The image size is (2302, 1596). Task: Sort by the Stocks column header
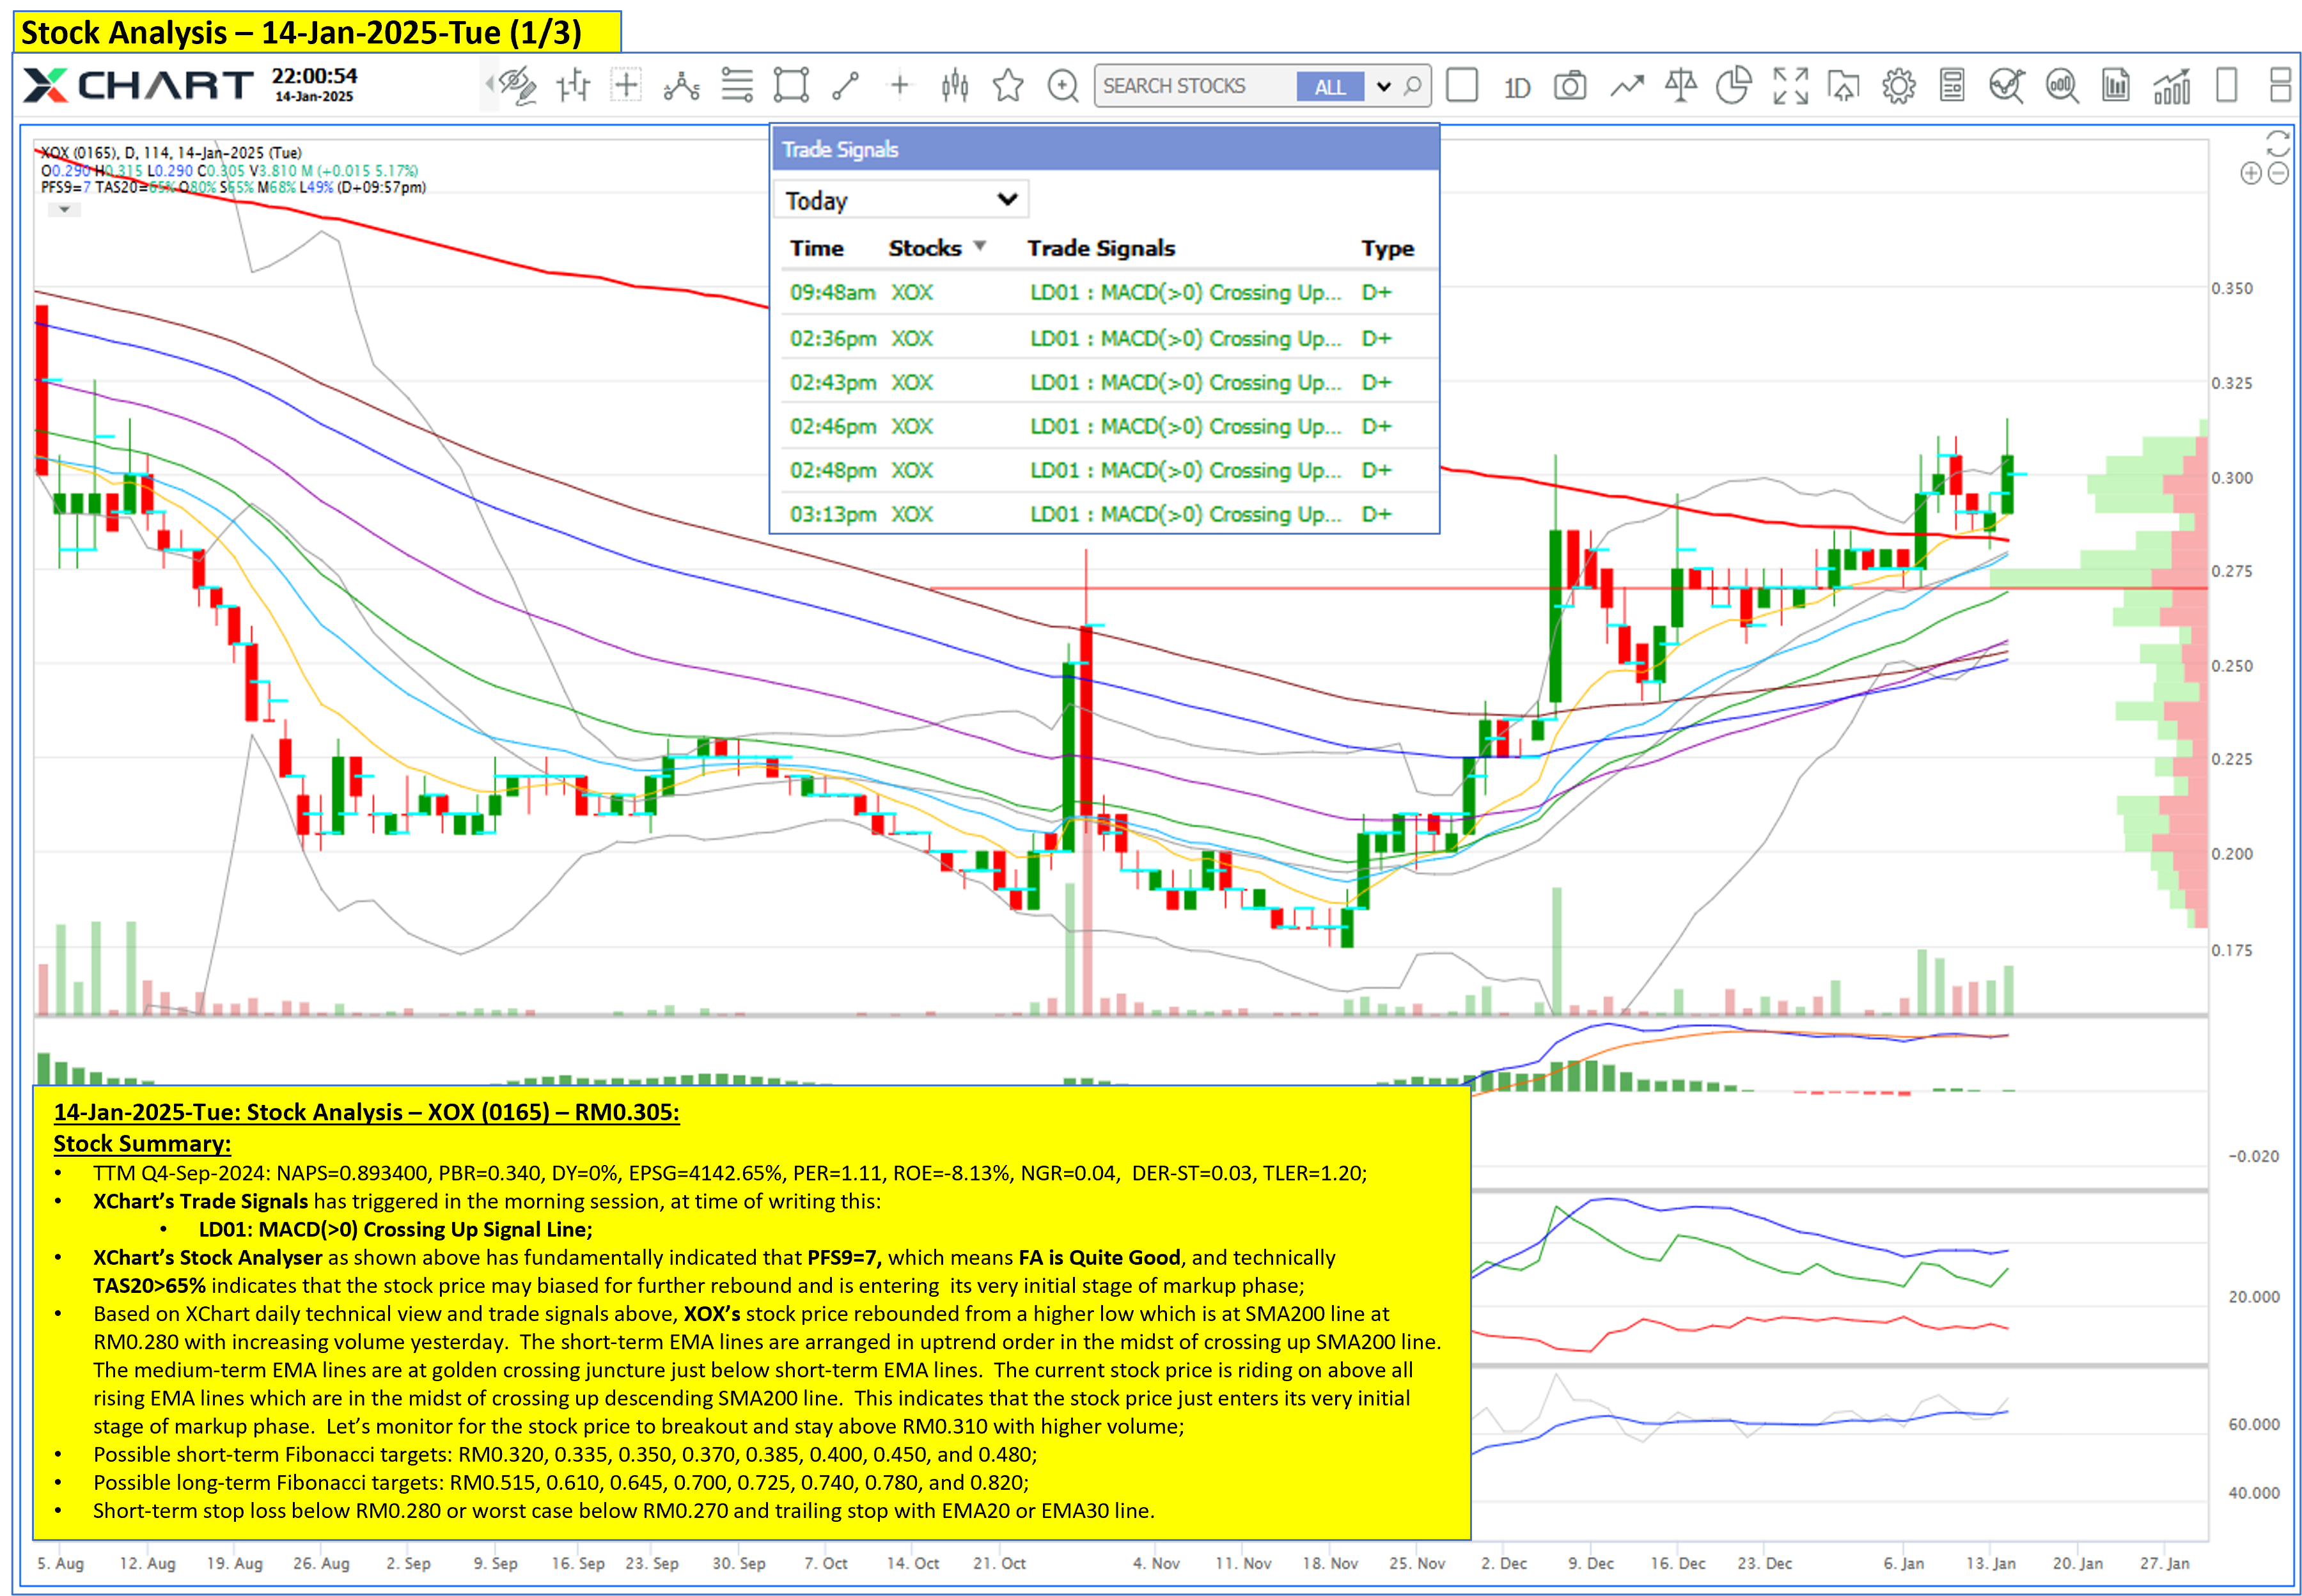pyautogui.click(x=925, y=248)
